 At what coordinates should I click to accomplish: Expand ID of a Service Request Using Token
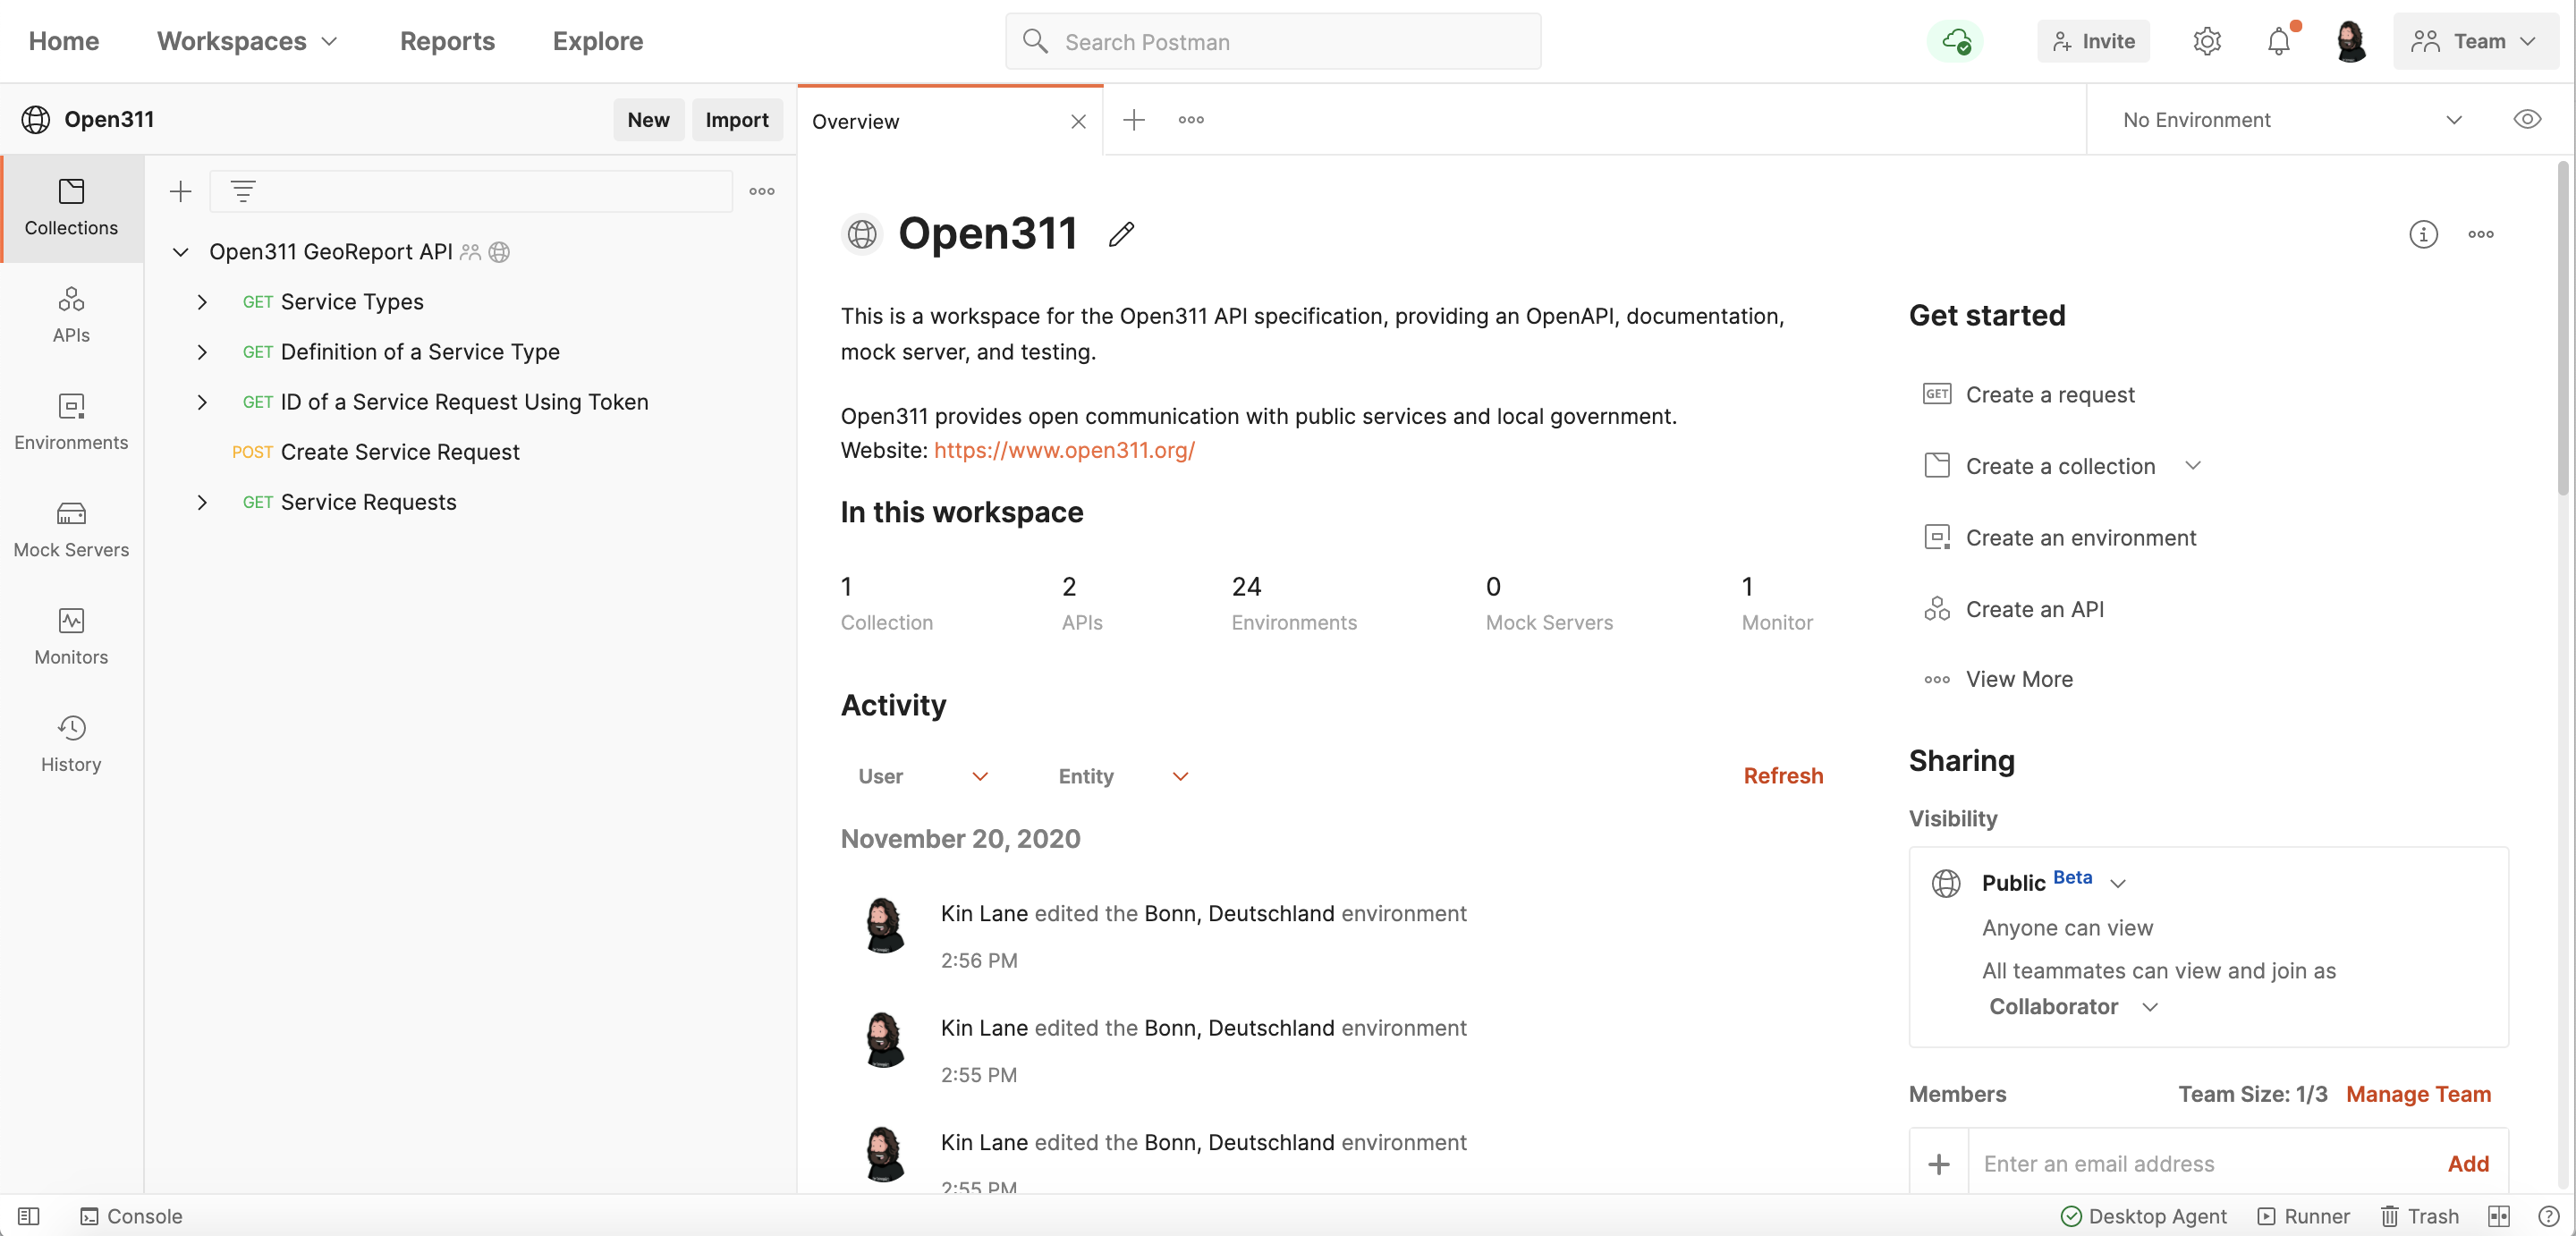pos(202,402)
